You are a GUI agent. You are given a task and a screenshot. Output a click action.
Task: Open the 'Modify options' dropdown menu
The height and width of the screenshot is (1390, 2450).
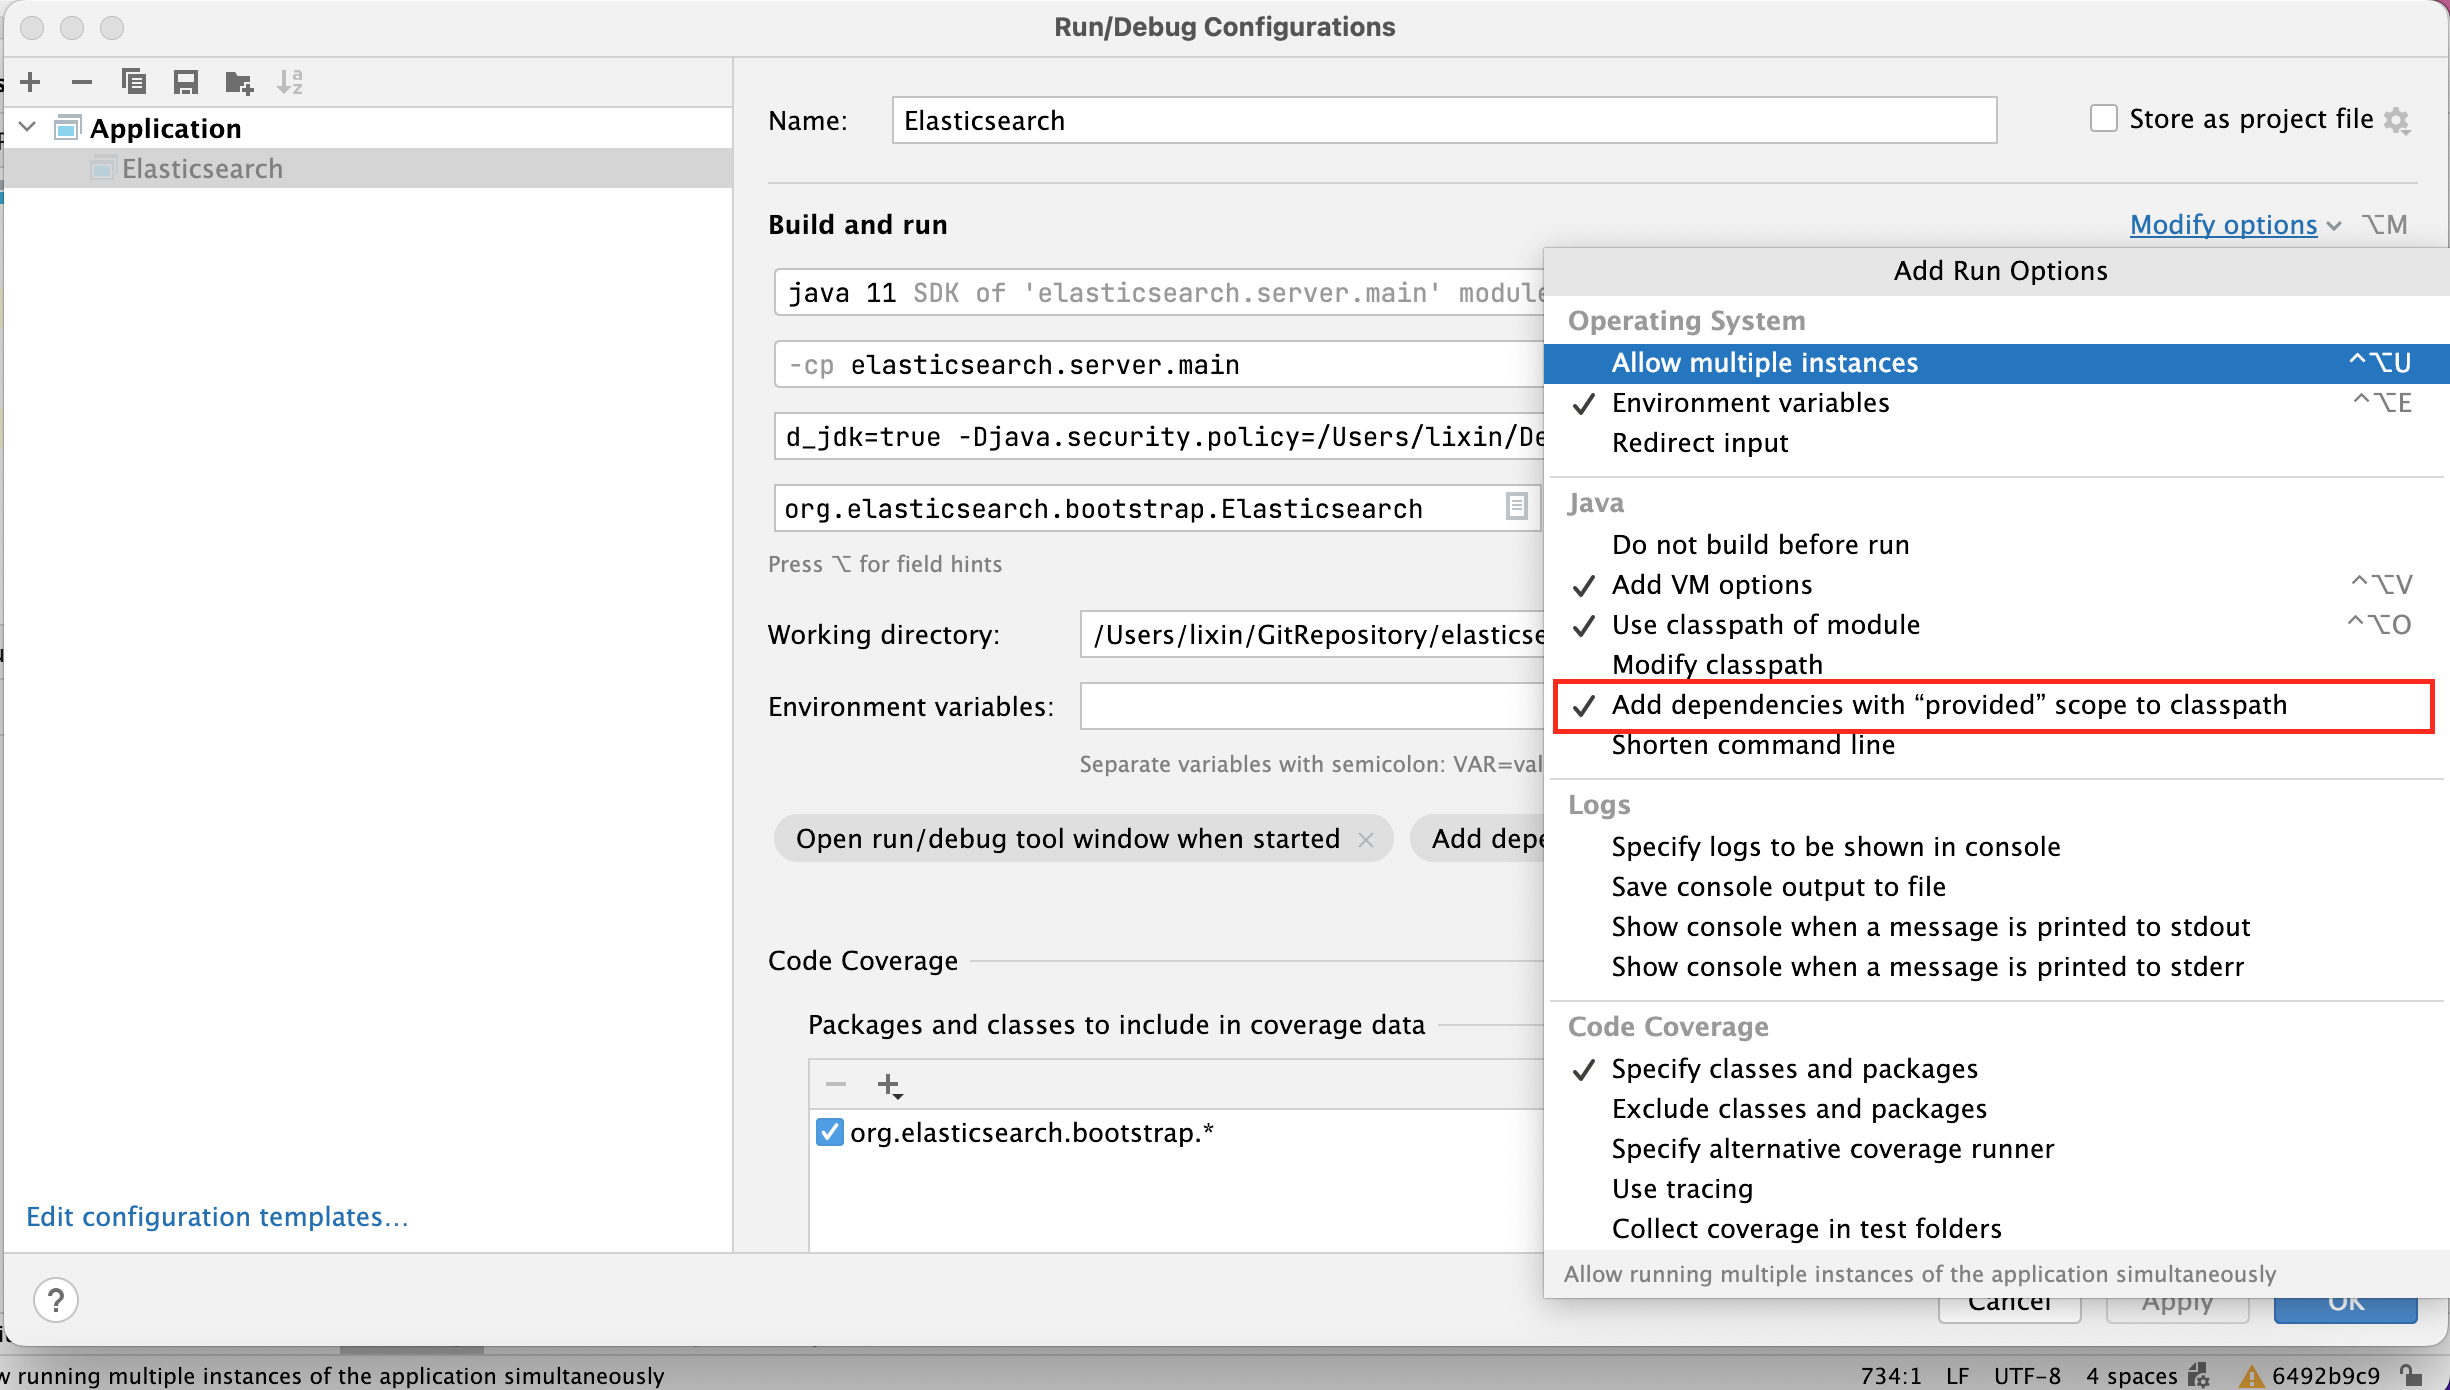point(2225,224)
